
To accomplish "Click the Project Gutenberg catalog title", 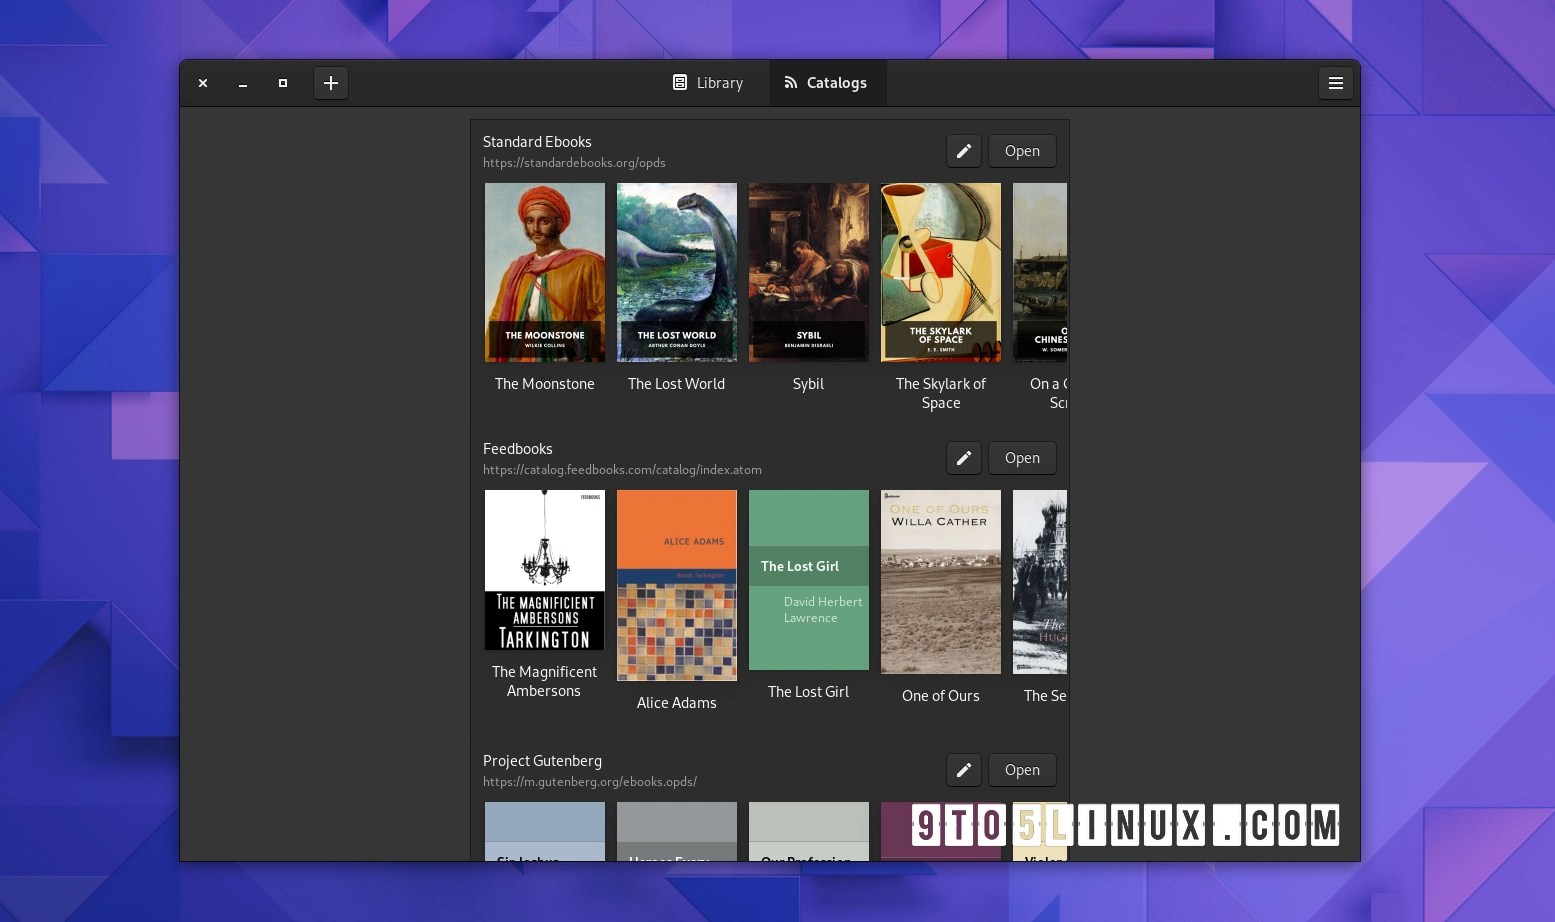I will (x=542, y=761).
